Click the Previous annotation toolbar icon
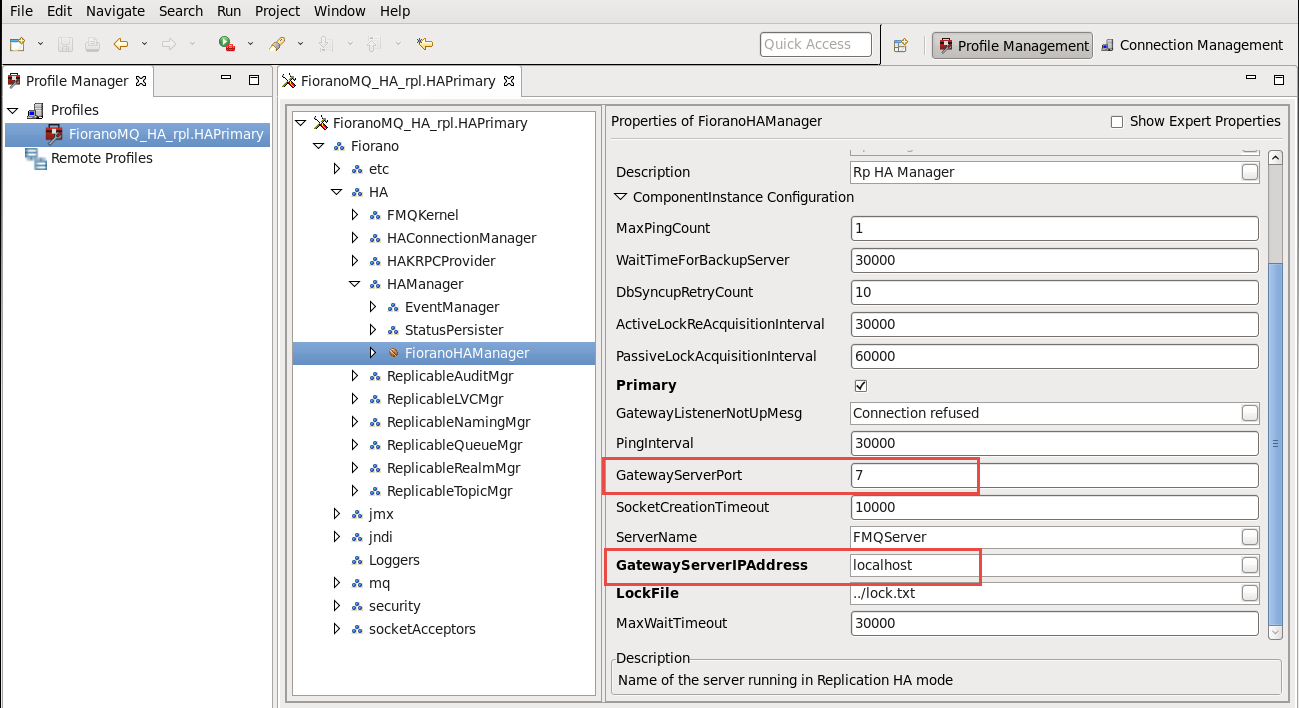Screen dimensions: 1299x708 point(373,44)
